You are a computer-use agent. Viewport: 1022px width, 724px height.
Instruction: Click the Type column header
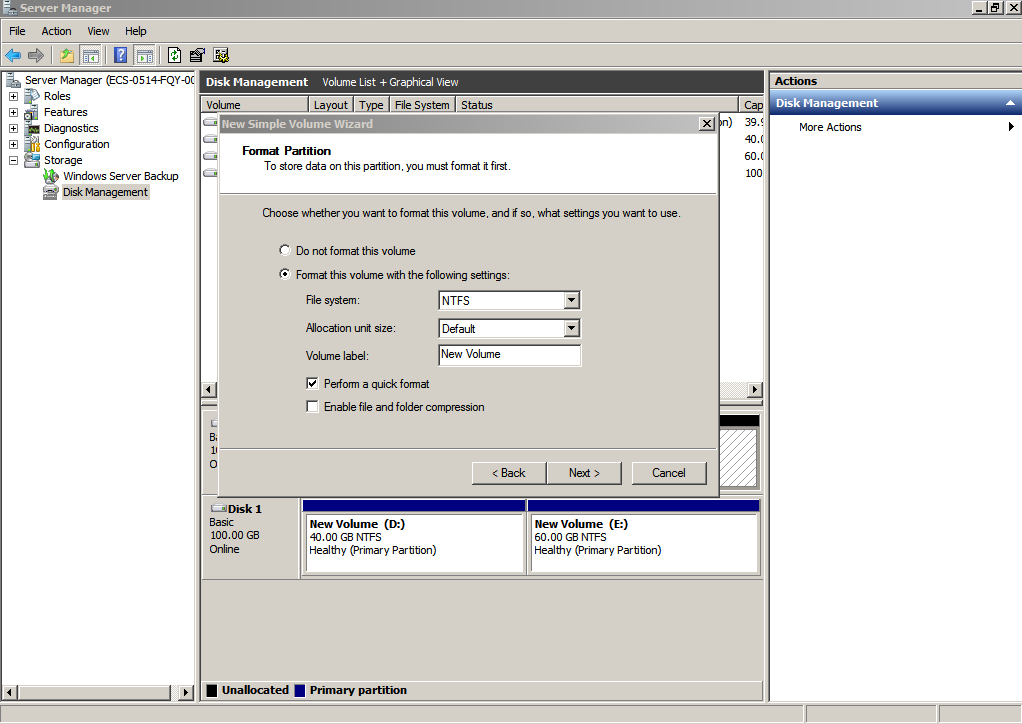(371, 105)
